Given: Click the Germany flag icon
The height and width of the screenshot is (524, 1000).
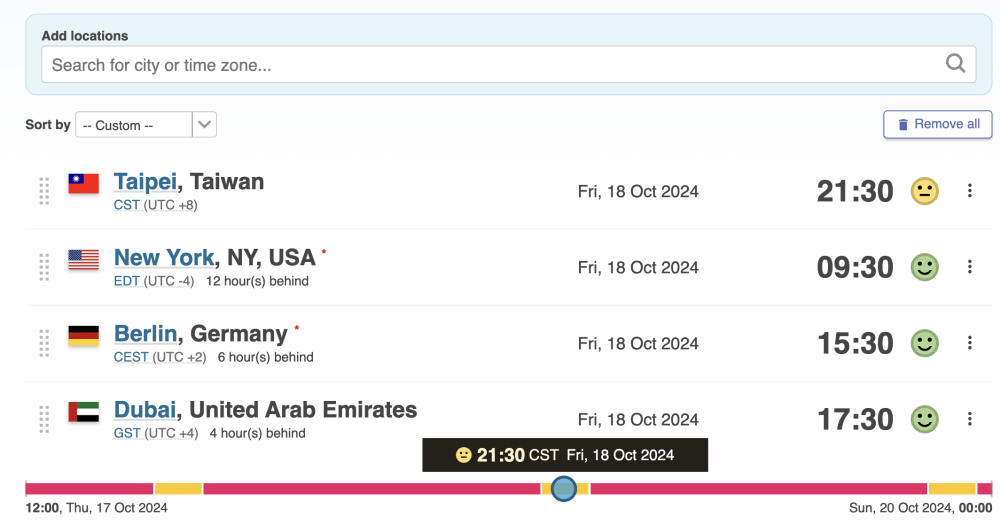Looking at the screenshot, I should (x=84, y=335).
